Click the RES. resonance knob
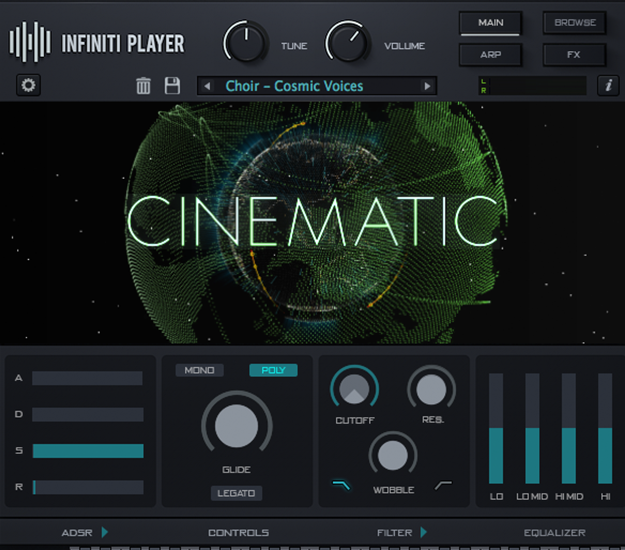Image resolution: width=625 pixels, height=550 pixels. (x=431, y=389)
